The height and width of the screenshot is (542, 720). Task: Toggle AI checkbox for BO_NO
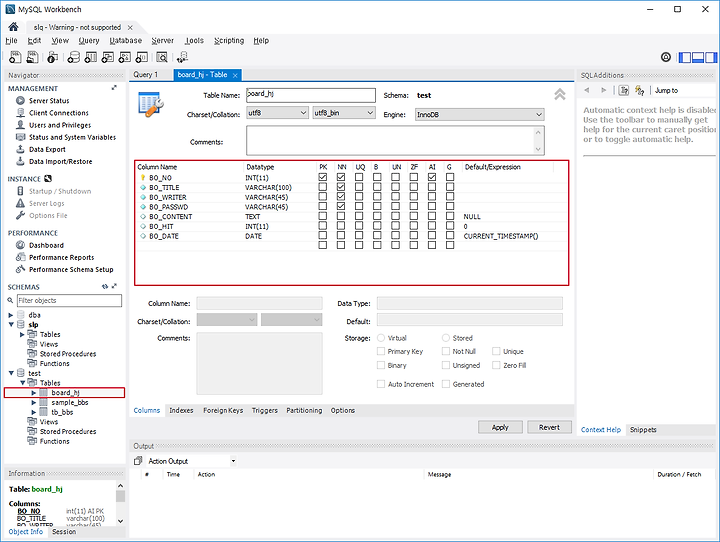tap(432, 177)
